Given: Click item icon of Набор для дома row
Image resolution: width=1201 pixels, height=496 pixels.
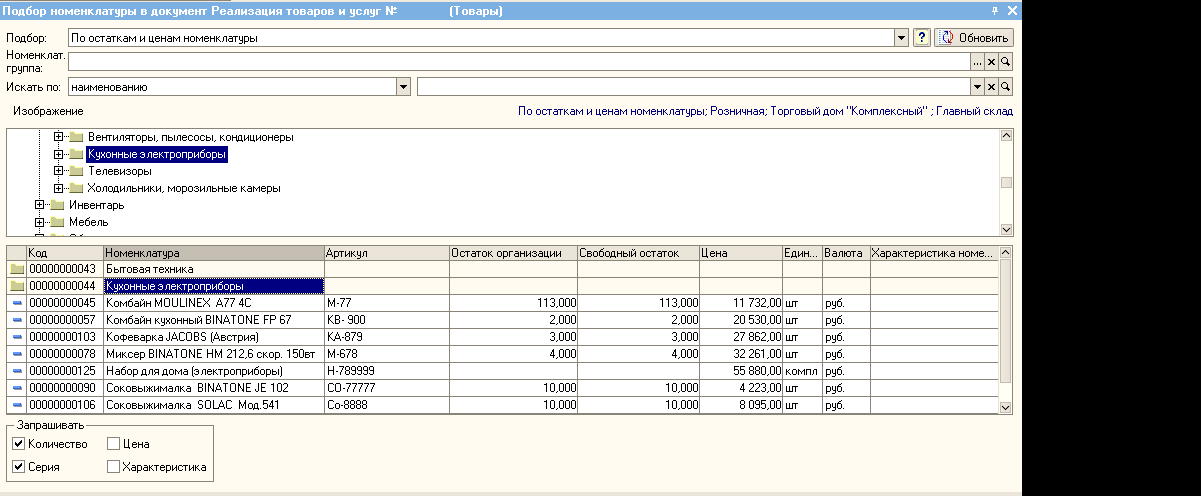Looking at the screenshot, I should [x=16, y=371].
